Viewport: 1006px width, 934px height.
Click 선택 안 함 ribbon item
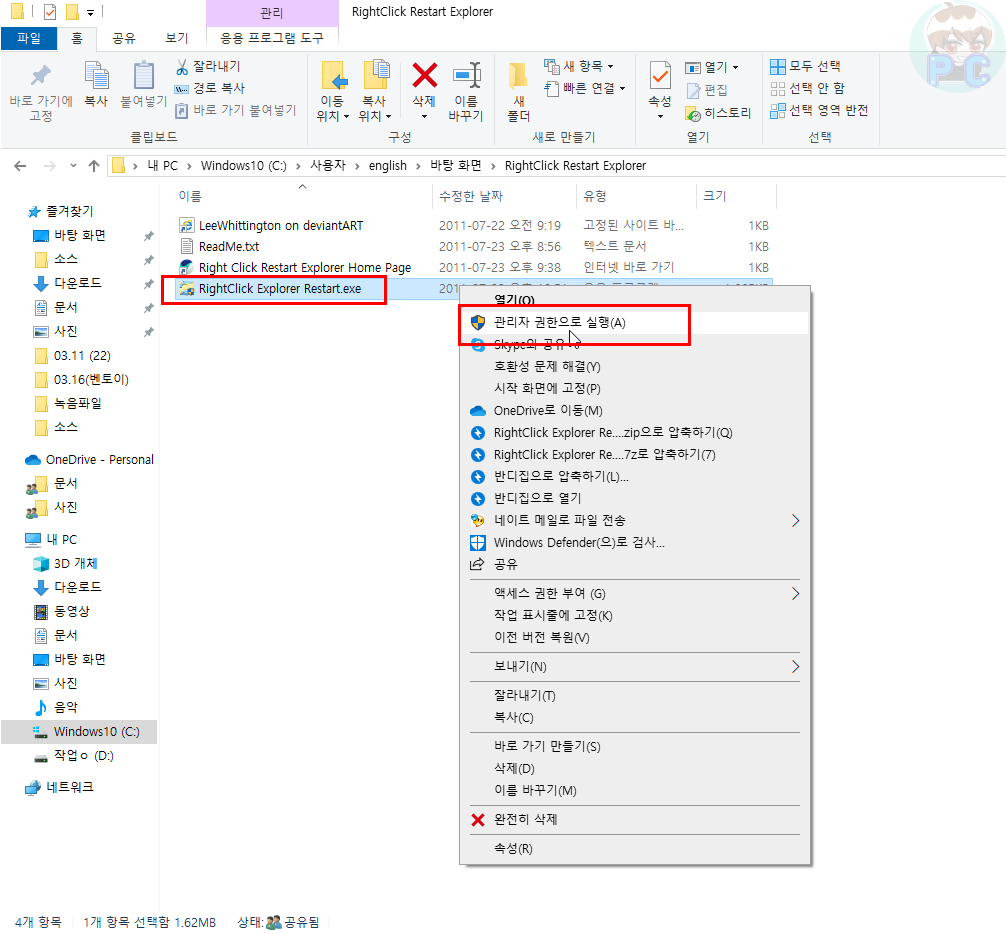click(x=808, y=88)
